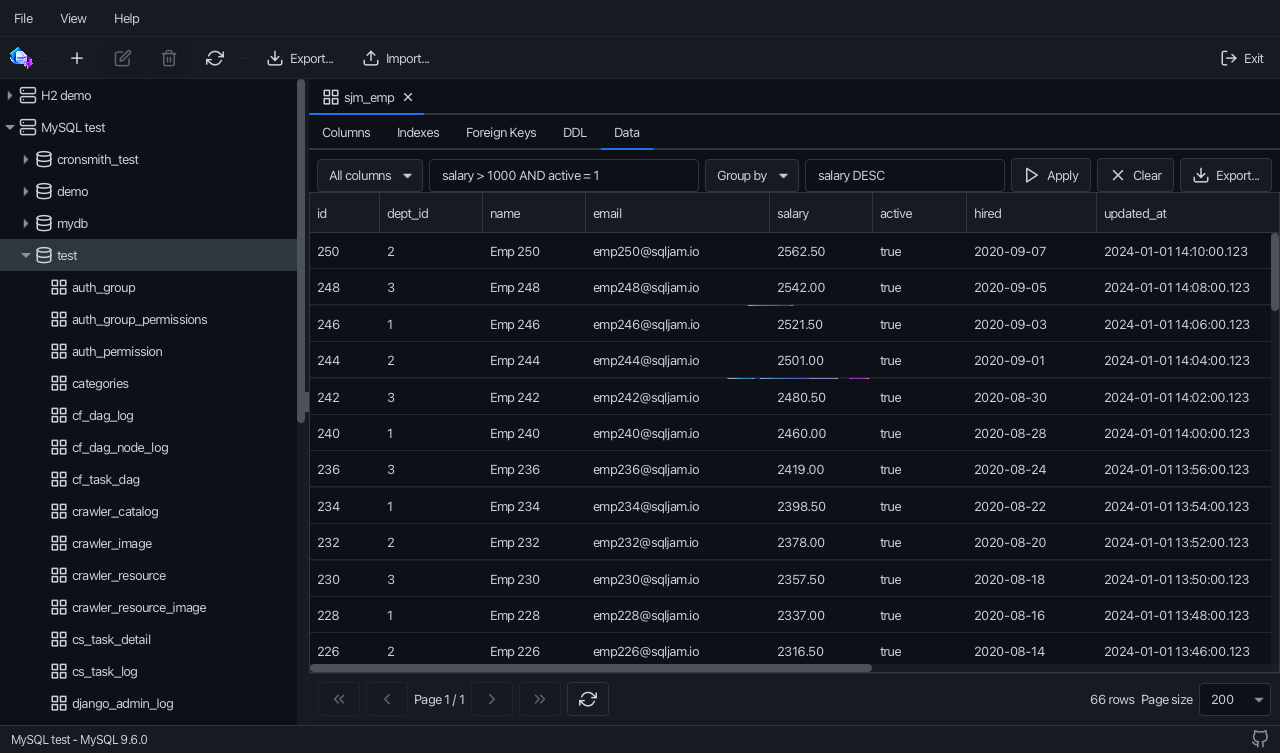Screen dimensions: 1280x753
Task: Close the sjm_emp tab
Action: click(x=408, y=97)
